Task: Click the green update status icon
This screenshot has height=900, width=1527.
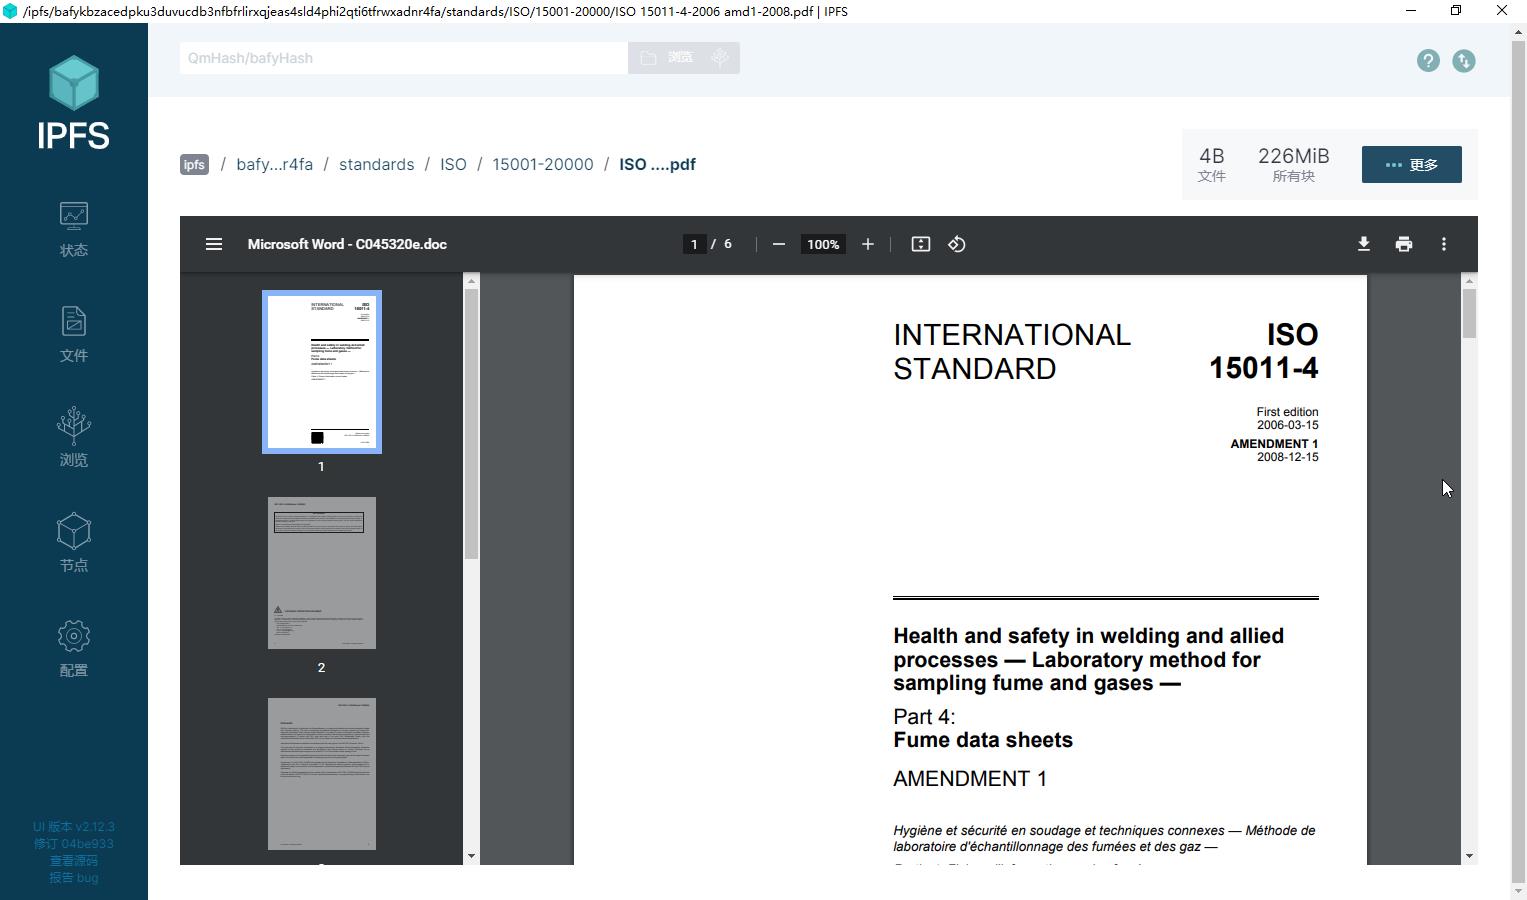Action: pyautogui.click(x=1464, y=61)
